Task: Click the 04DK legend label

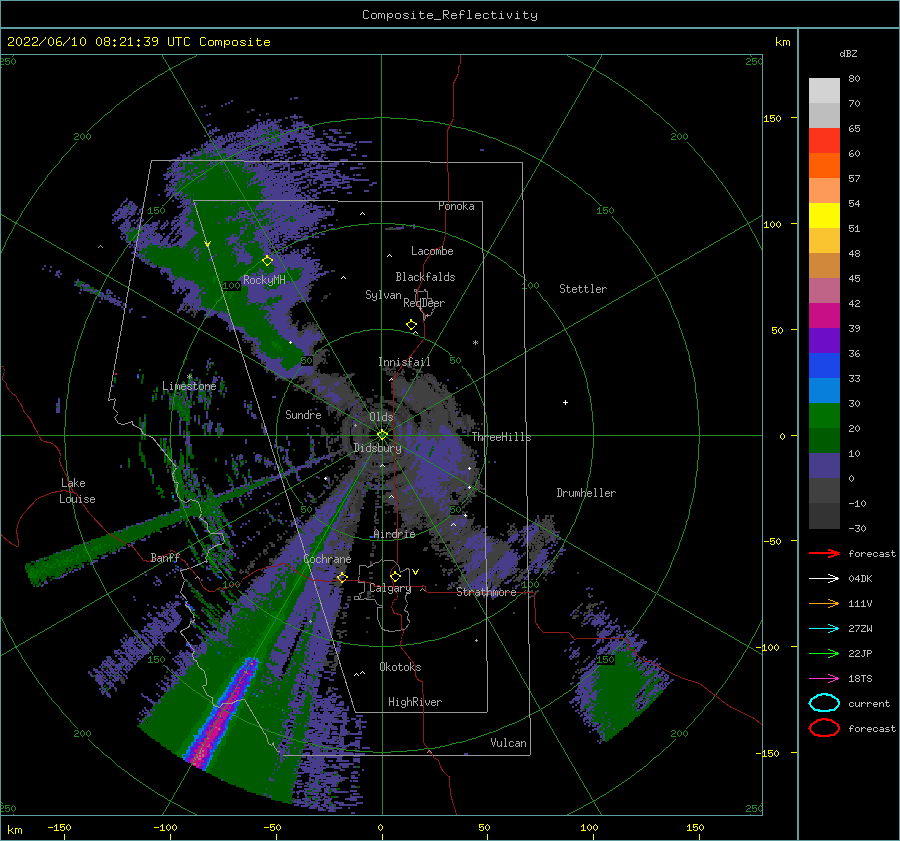Action: point(860,579)
